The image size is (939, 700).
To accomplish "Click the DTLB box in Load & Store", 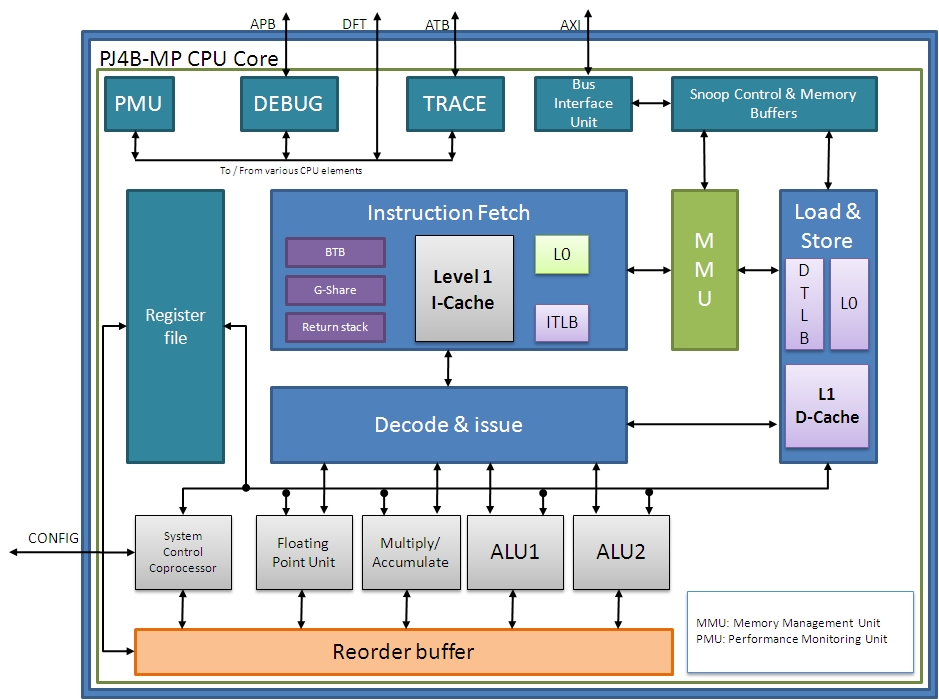I will tap(804, 304).
